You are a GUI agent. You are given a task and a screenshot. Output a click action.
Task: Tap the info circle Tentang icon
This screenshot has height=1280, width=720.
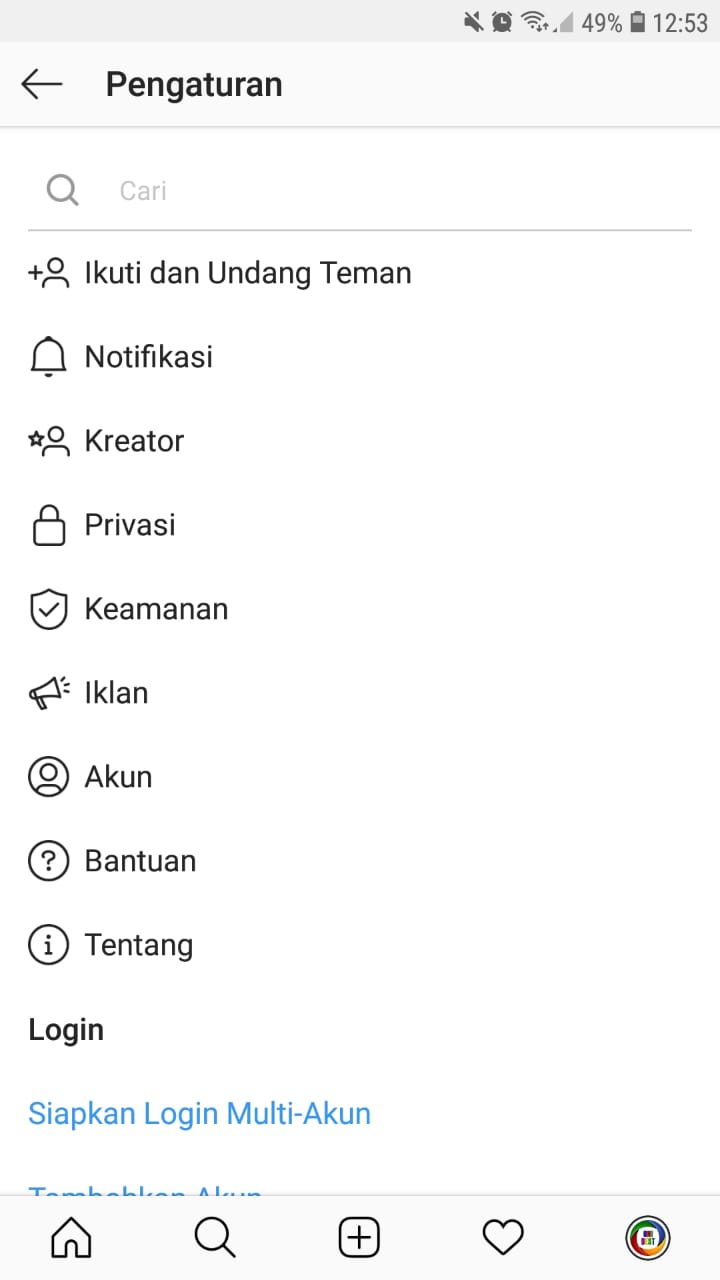click(x=49, y=945)
